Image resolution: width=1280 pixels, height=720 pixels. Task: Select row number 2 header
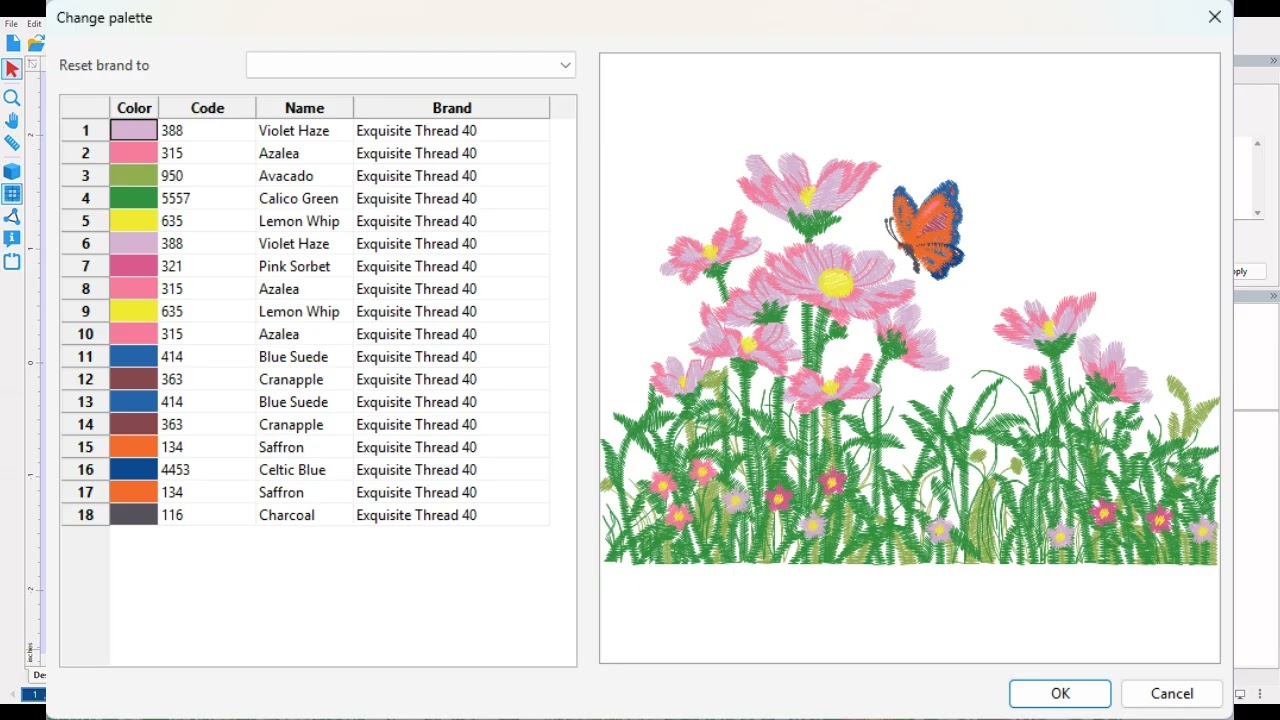coord(85,153)
